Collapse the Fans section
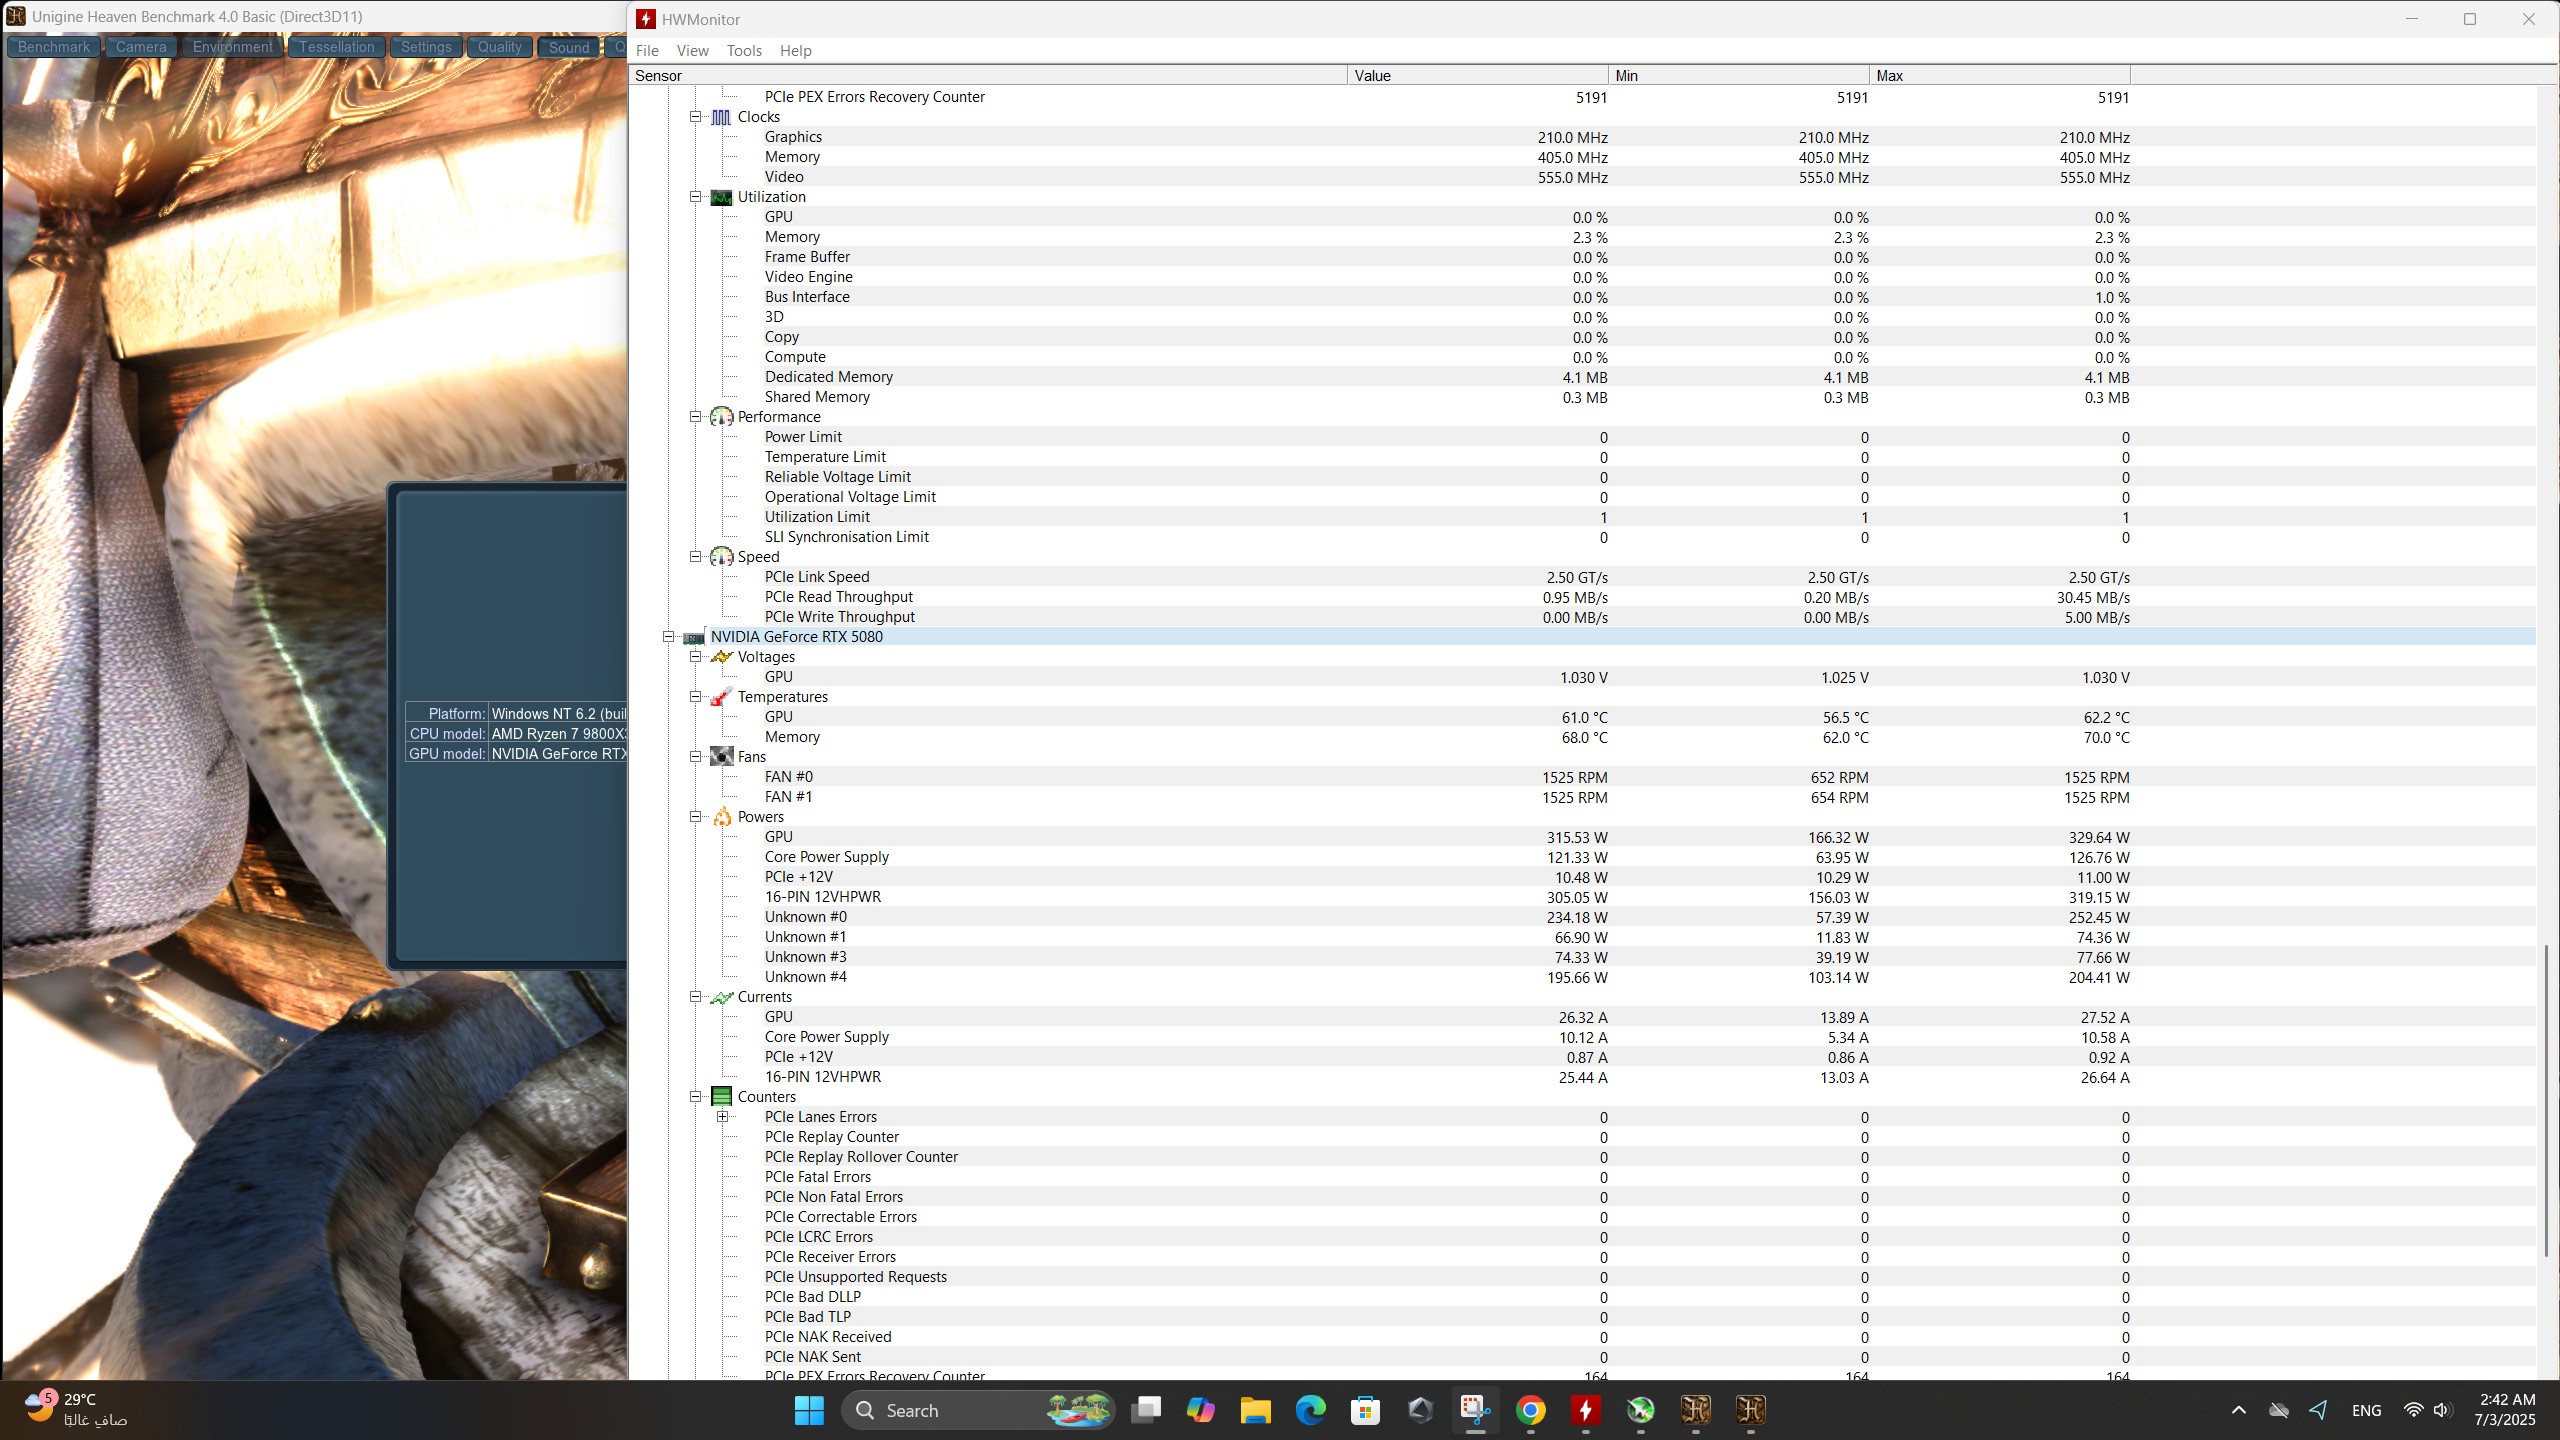The height and width of the screenshot is (1440, 2560). (x=695, y=757)
